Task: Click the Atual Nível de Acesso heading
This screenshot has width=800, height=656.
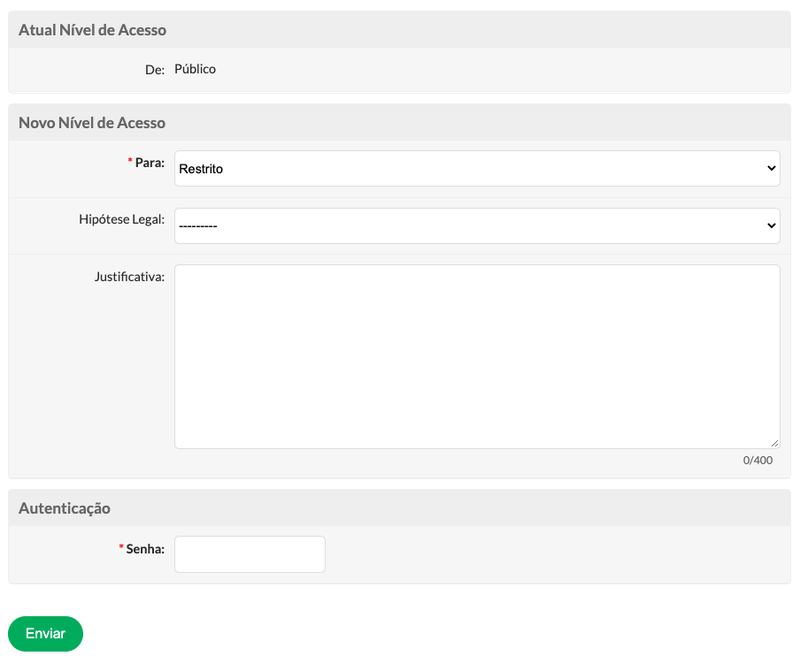Action: coord(92,30)
